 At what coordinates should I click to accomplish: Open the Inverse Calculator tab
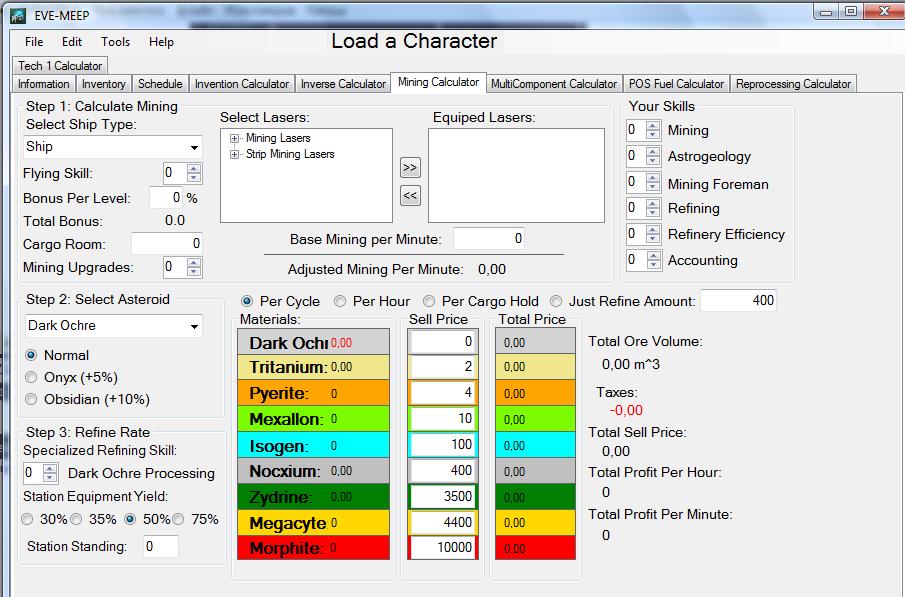coord(343,84)
